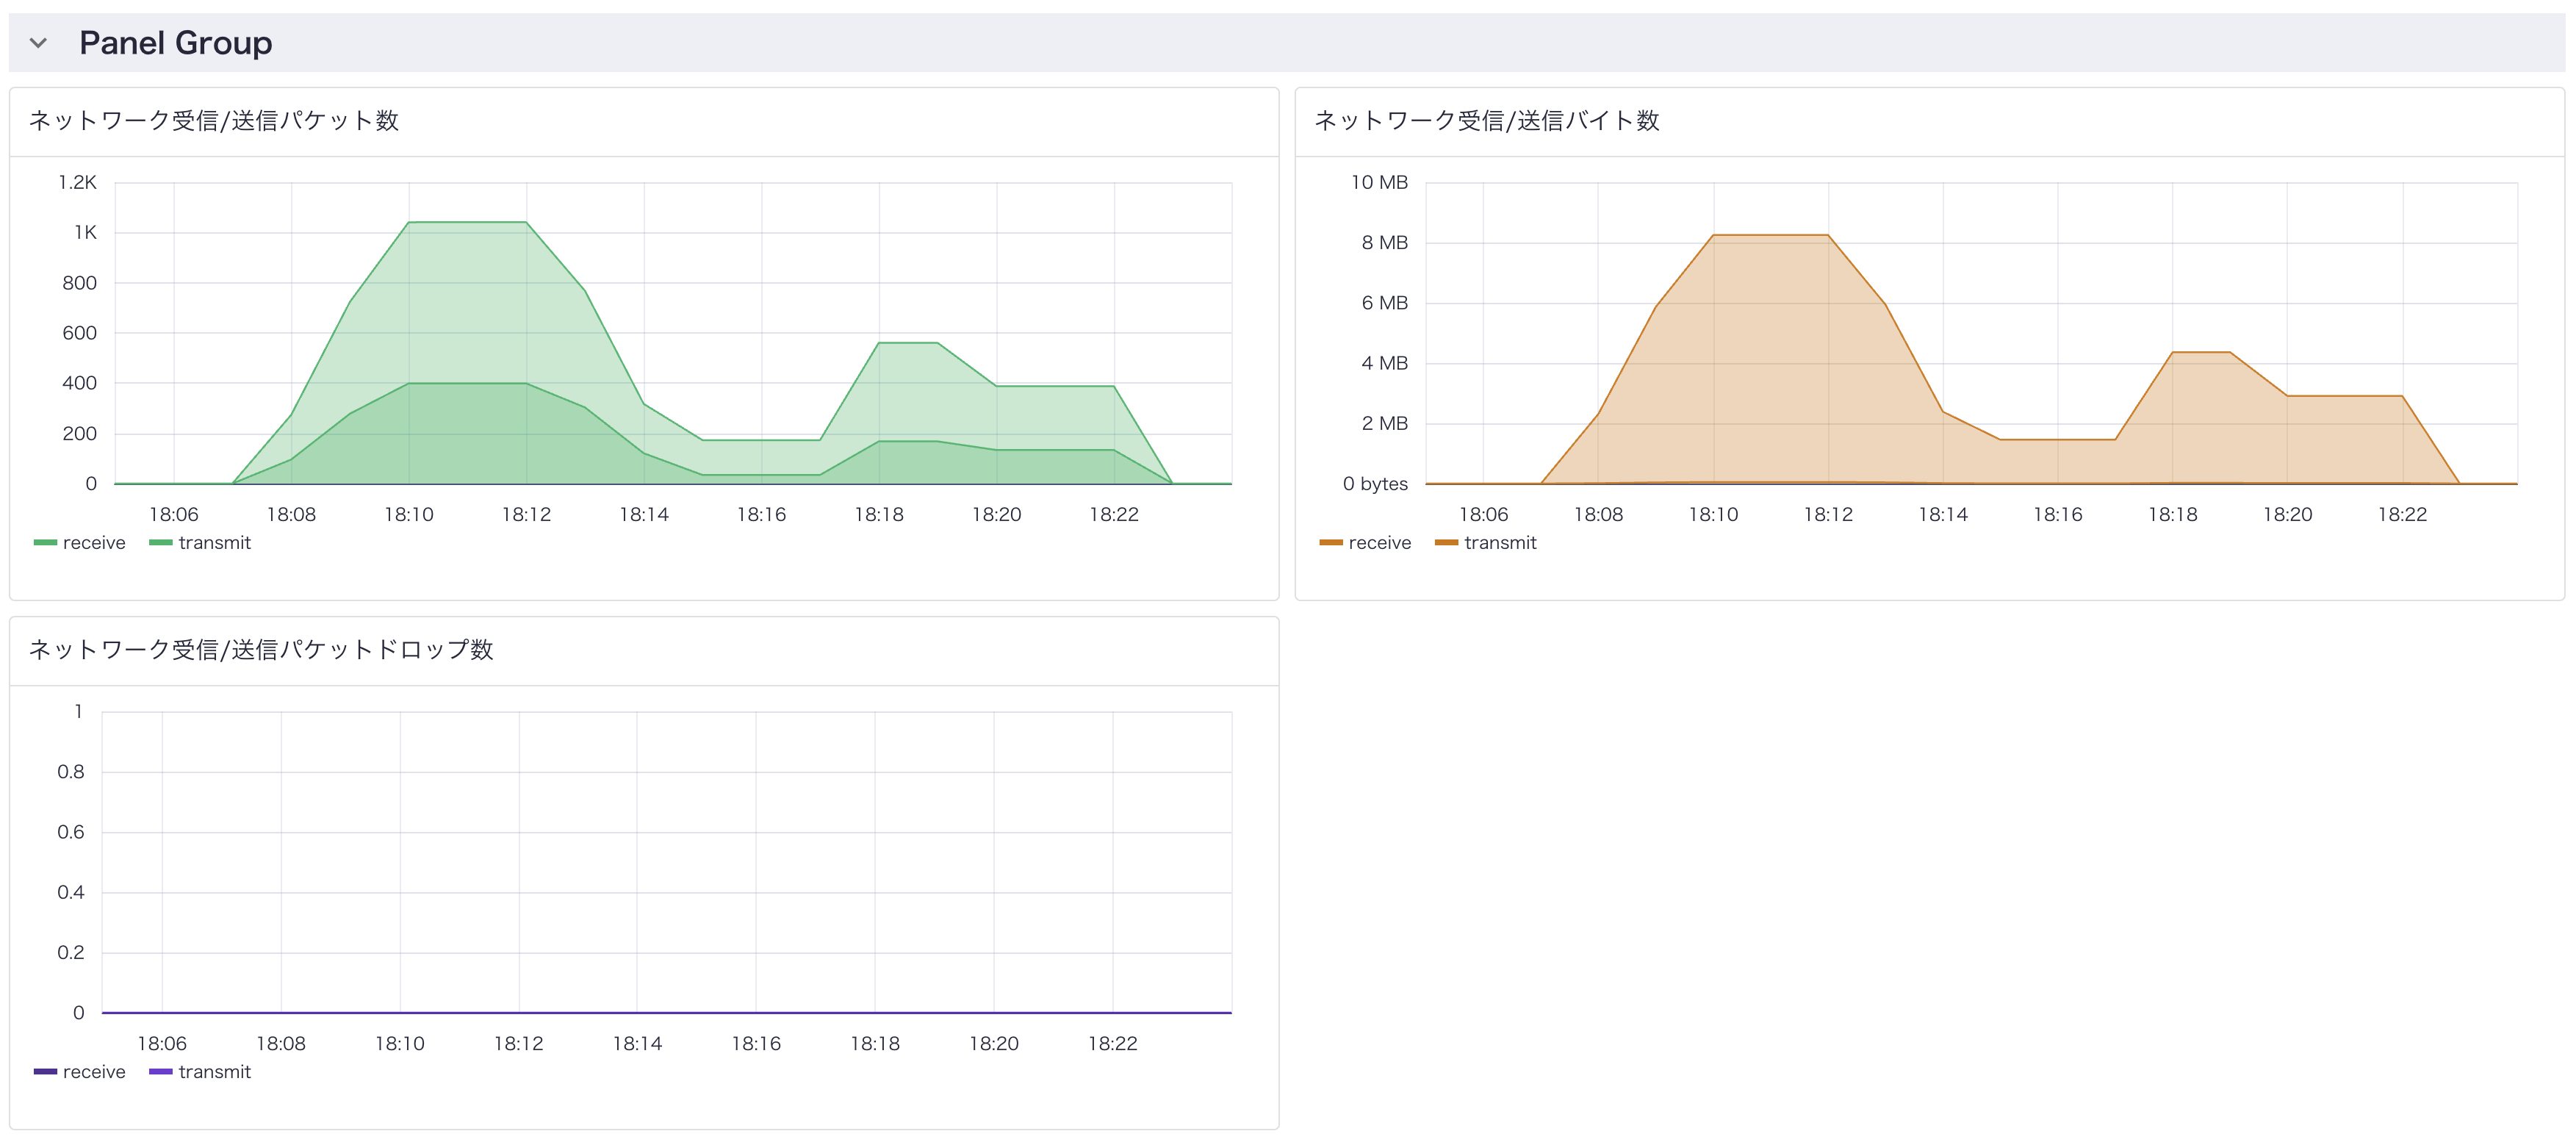Screen dimensions: 2576x1145
Task: Click 18:14 tick on packet drop chart
Action: point(637,1043)
